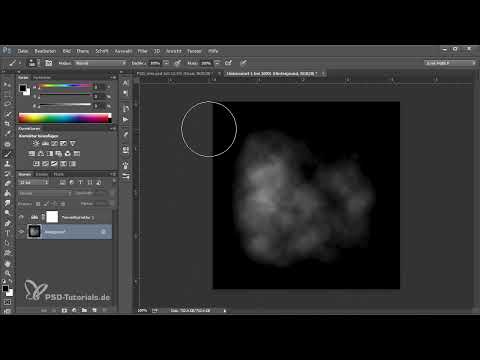This screenshot has width=480, height=360.
Task: Add a Black & White adjustment
Action: click(50, 154)
